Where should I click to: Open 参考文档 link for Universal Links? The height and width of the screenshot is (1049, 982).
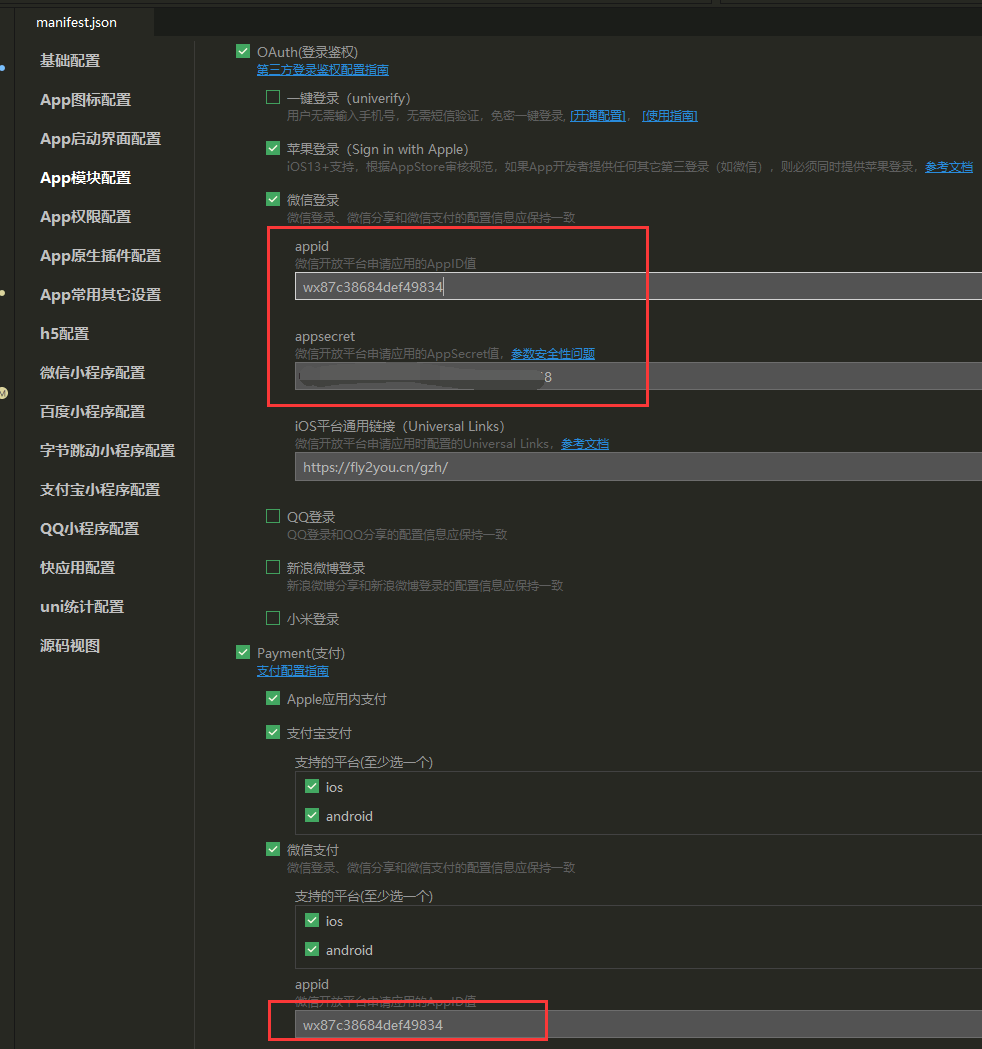(x=585, y=444)
